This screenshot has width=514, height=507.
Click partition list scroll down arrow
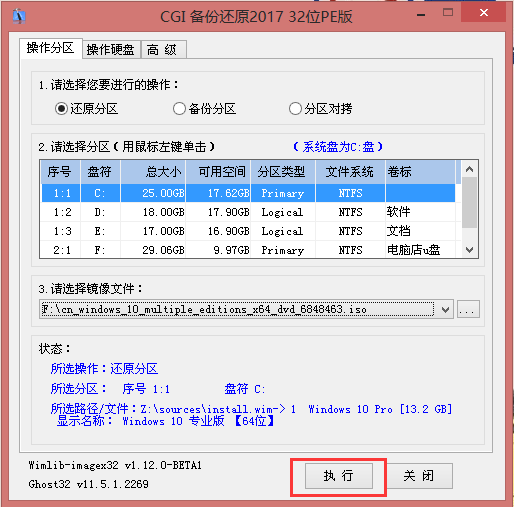click(x=470, y=249)
